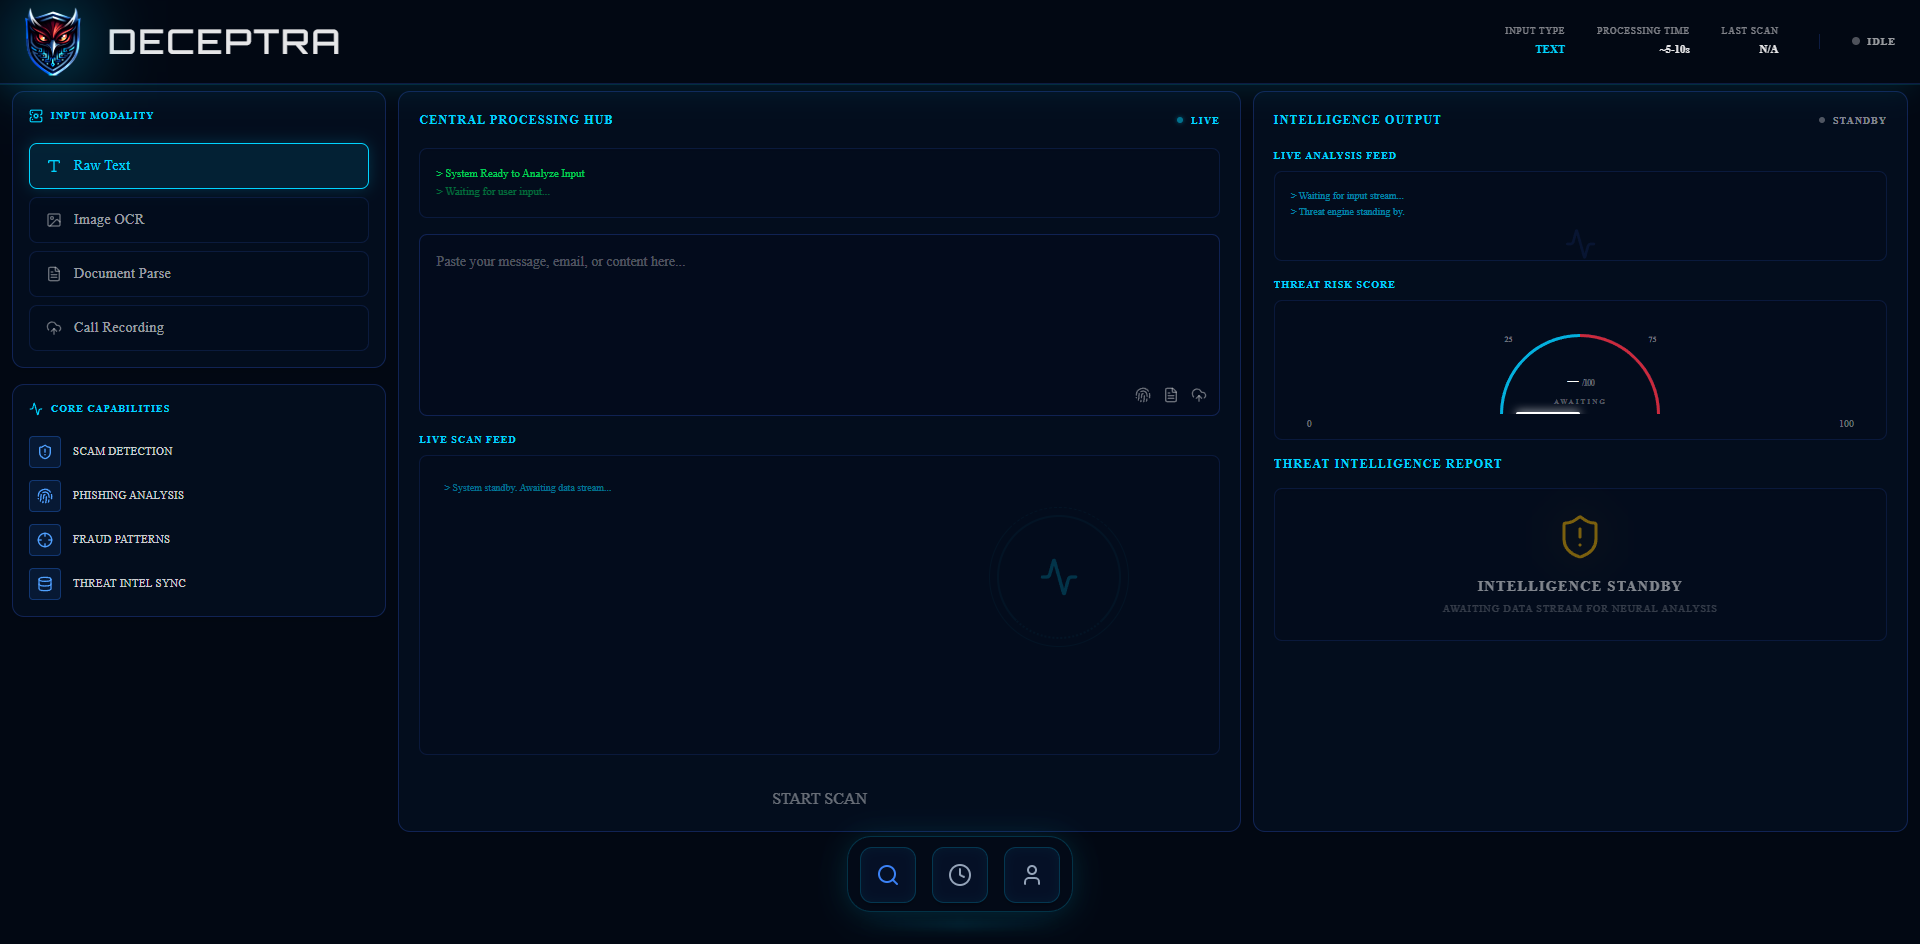Screen dimensions: 1920x944
Task: Select the Raw Text input modality
Action: pos(199,166)
